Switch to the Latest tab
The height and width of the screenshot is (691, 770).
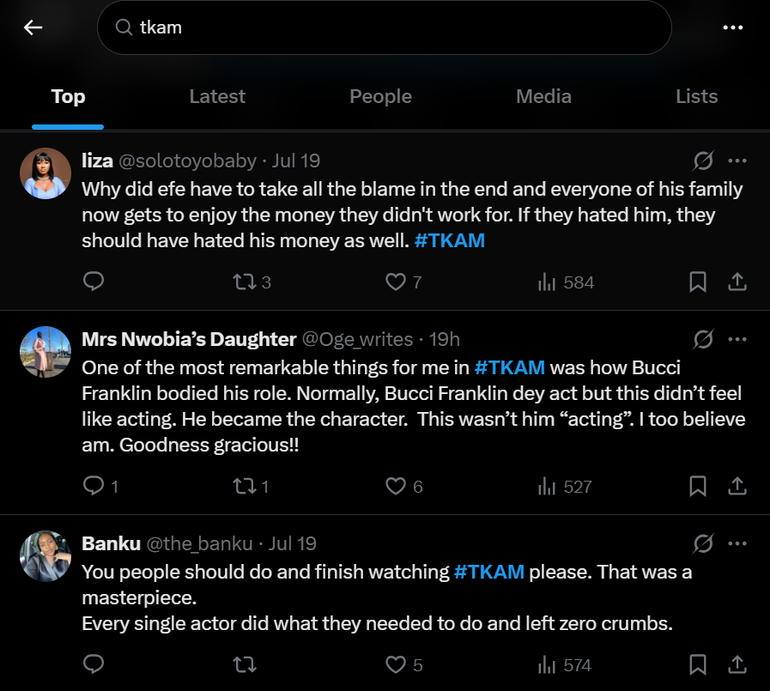click(x=217, y=96)
